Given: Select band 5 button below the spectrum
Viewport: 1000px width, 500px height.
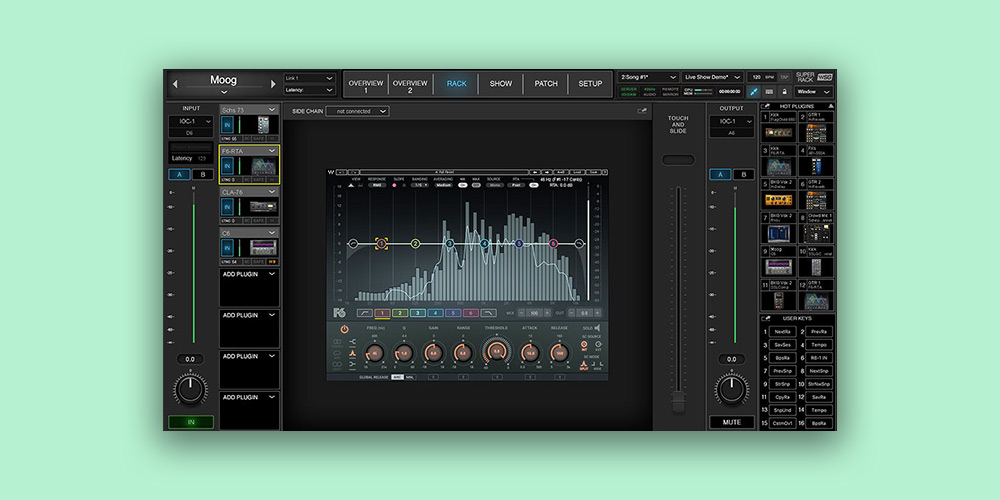Looking at the screenshot, I should click(x=452, y=313).
